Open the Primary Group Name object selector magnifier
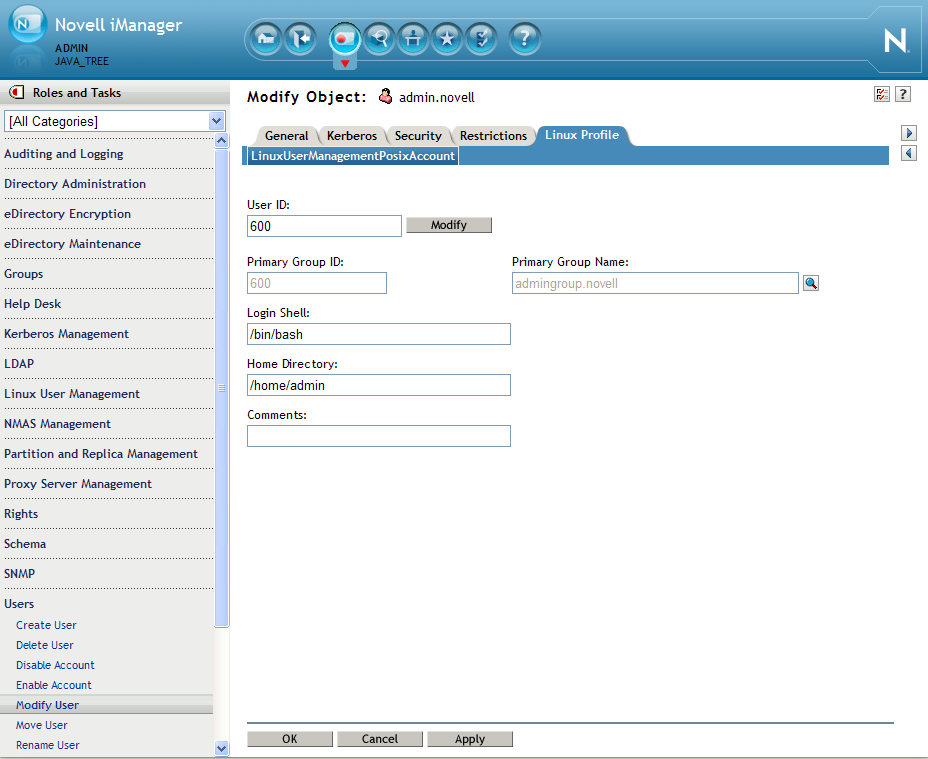This screenshot has height=759, width=928. (x=810, y=283)
